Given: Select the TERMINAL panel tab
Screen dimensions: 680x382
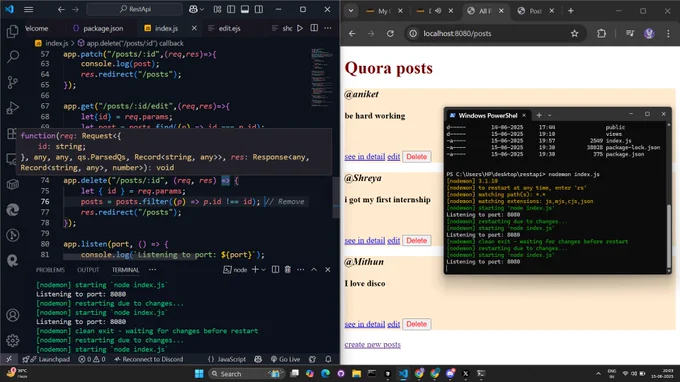Looking at the screenshot, I should click(125, 270).
